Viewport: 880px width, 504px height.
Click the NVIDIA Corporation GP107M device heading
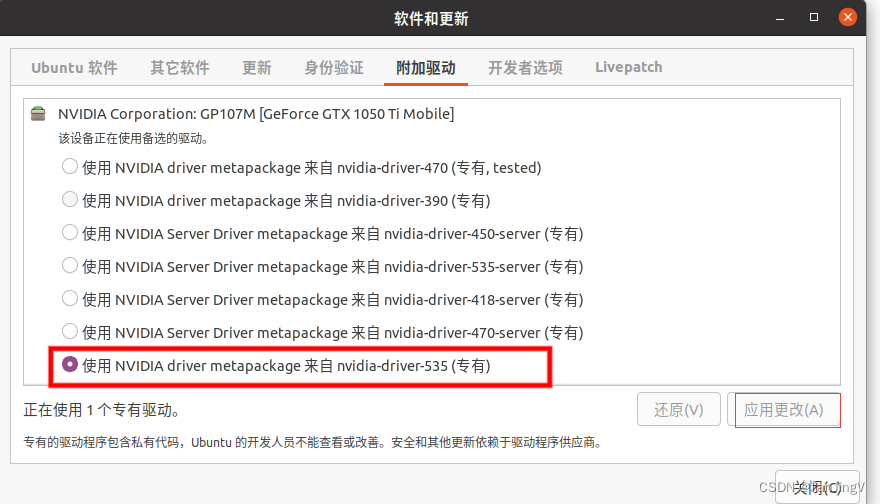pyautogui.click(x=256, y=114)
